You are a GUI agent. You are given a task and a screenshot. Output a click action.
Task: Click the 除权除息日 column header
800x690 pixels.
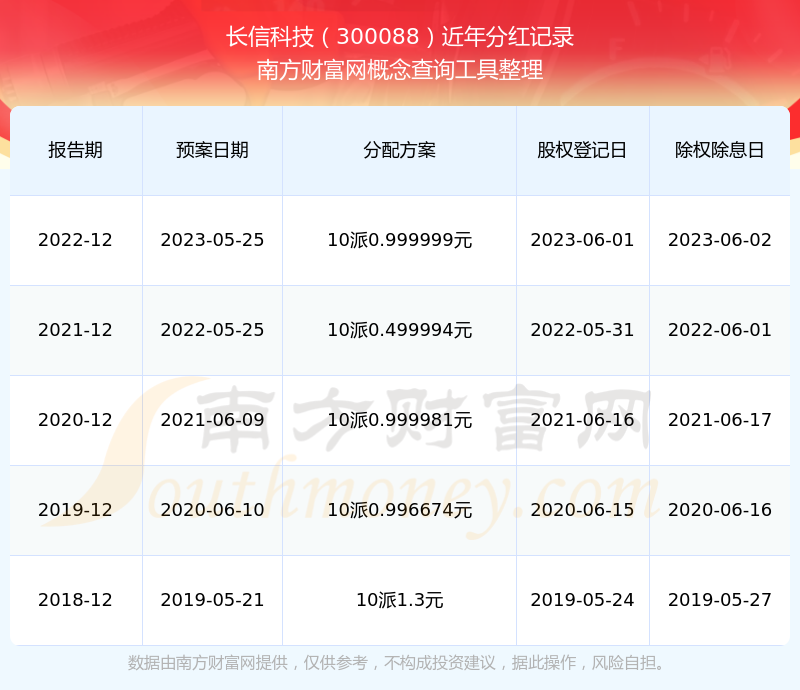719,150
